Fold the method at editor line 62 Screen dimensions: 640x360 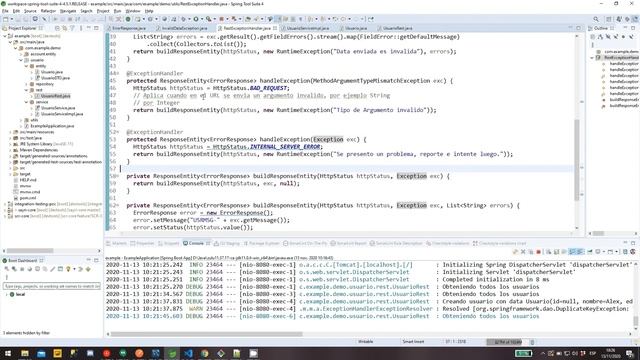[x=118, y=205]
